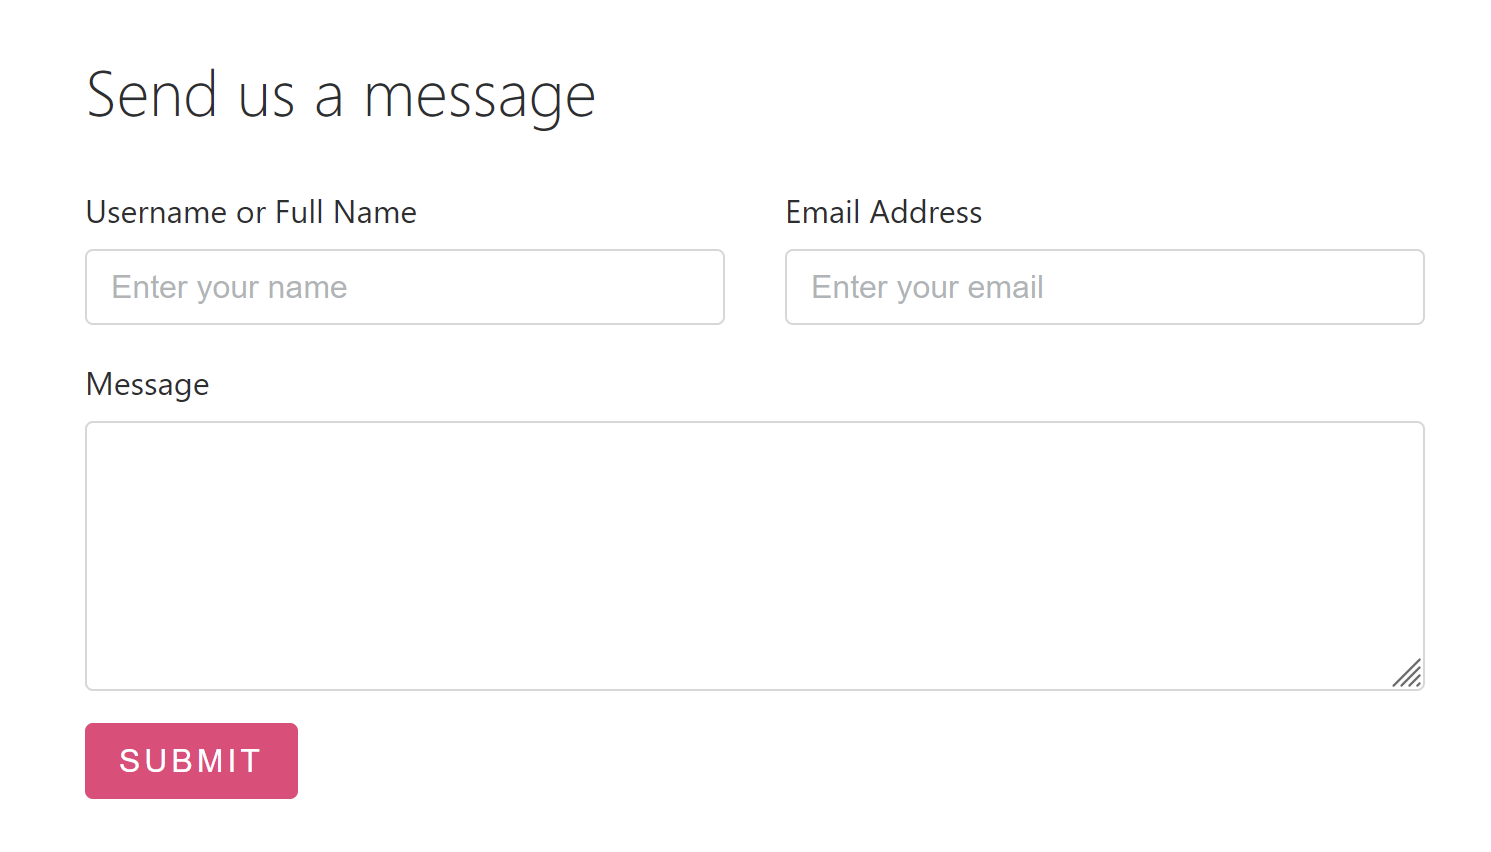Select the 'Username or Full Name' label
The width and height of the screenshot is (1491, 852).
pyautogui.click(x=251, y=212)
